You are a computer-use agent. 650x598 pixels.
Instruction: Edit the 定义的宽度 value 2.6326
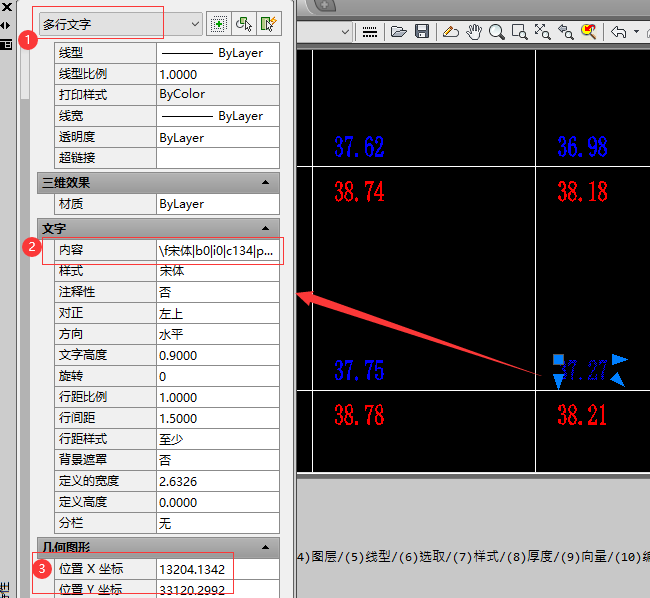coord(218,481)
